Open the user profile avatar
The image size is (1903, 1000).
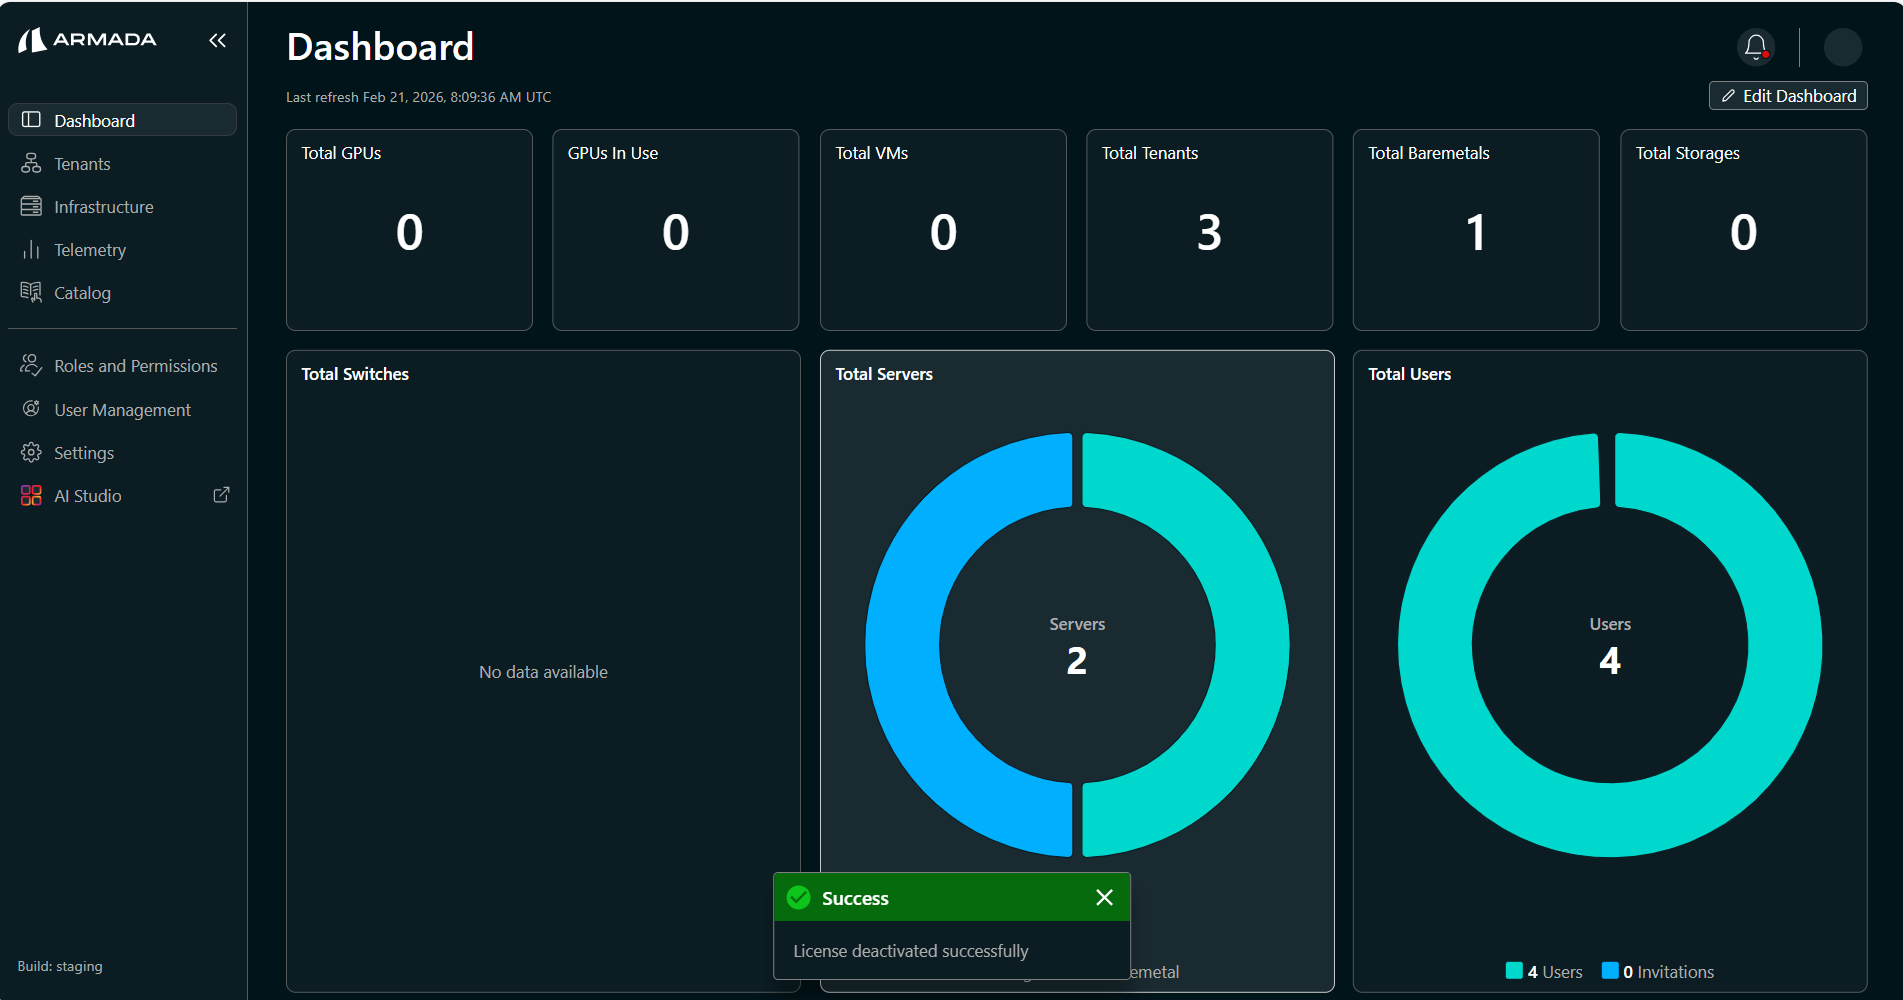[1842, 47]
